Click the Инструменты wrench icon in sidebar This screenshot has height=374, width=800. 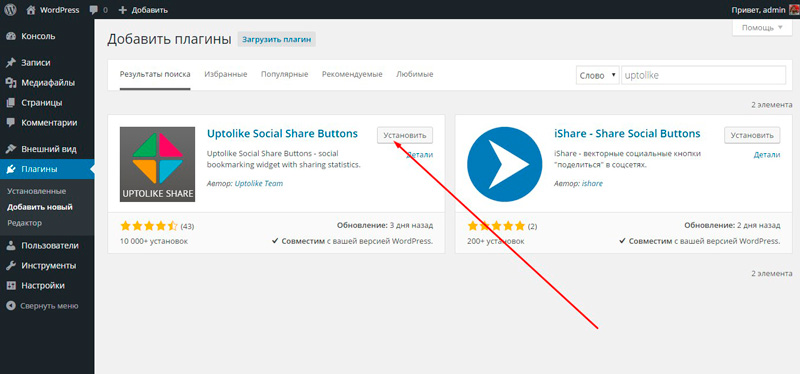pos(11,265)
